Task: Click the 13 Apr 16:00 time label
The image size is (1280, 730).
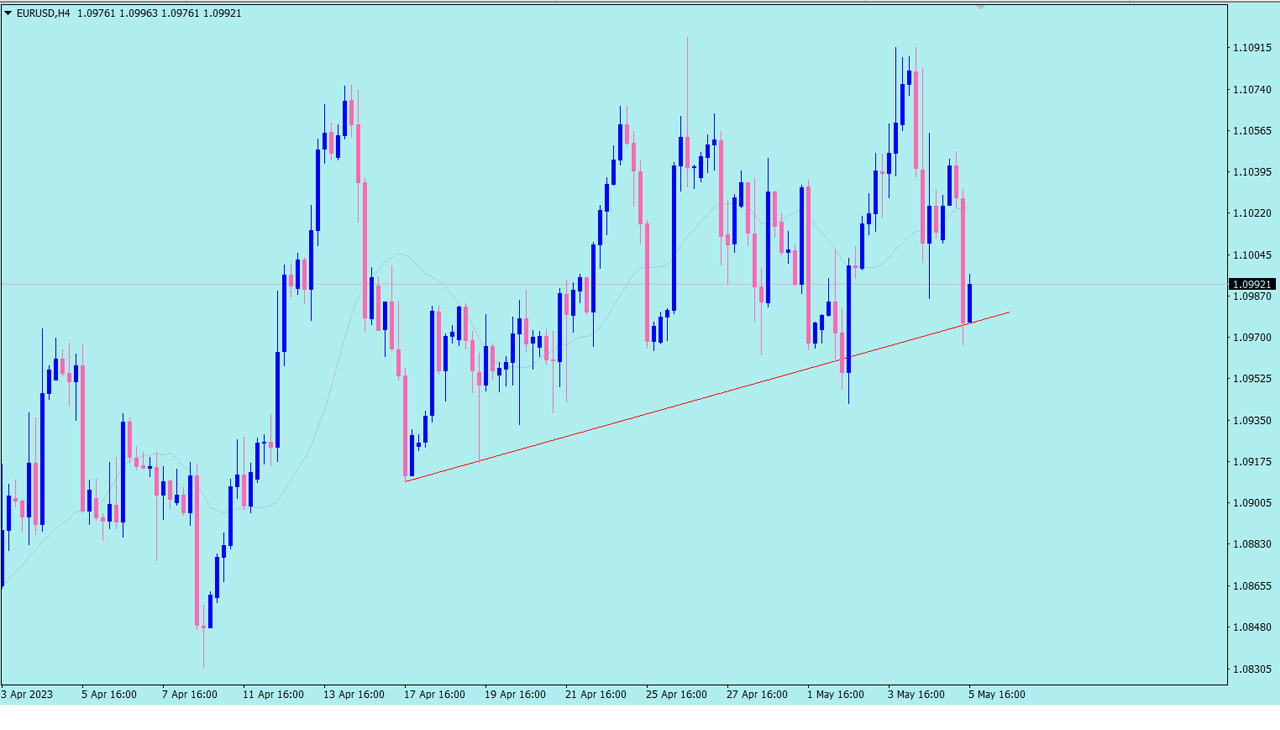Action: tap(354, 694)
